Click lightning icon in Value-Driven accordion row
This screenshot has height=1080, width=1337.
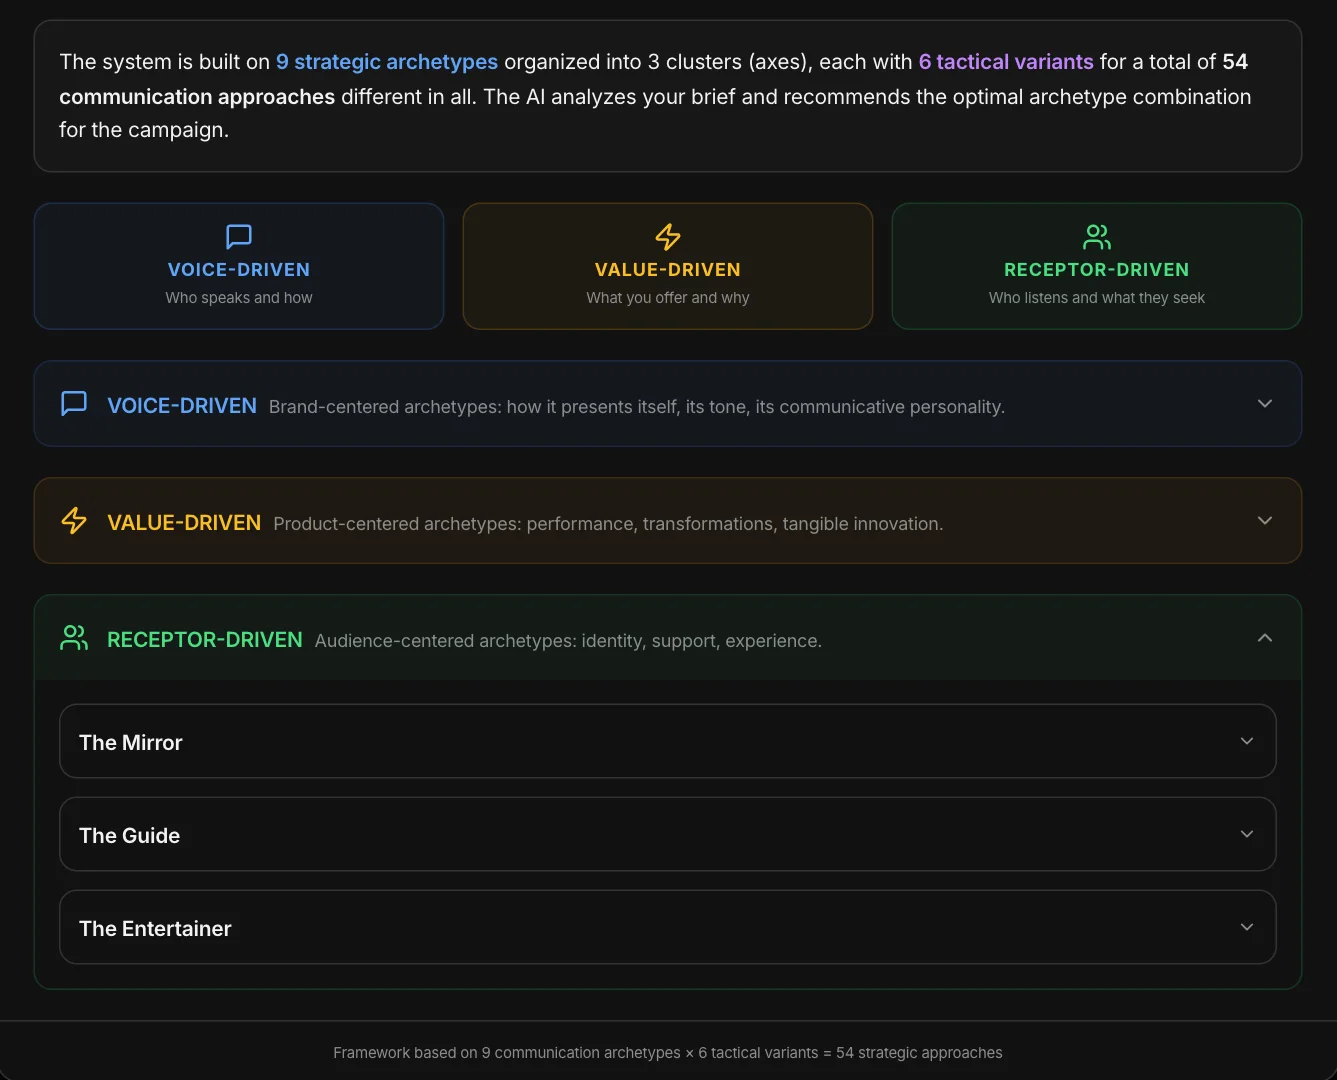pyautogui.click(x=74, y=520)
